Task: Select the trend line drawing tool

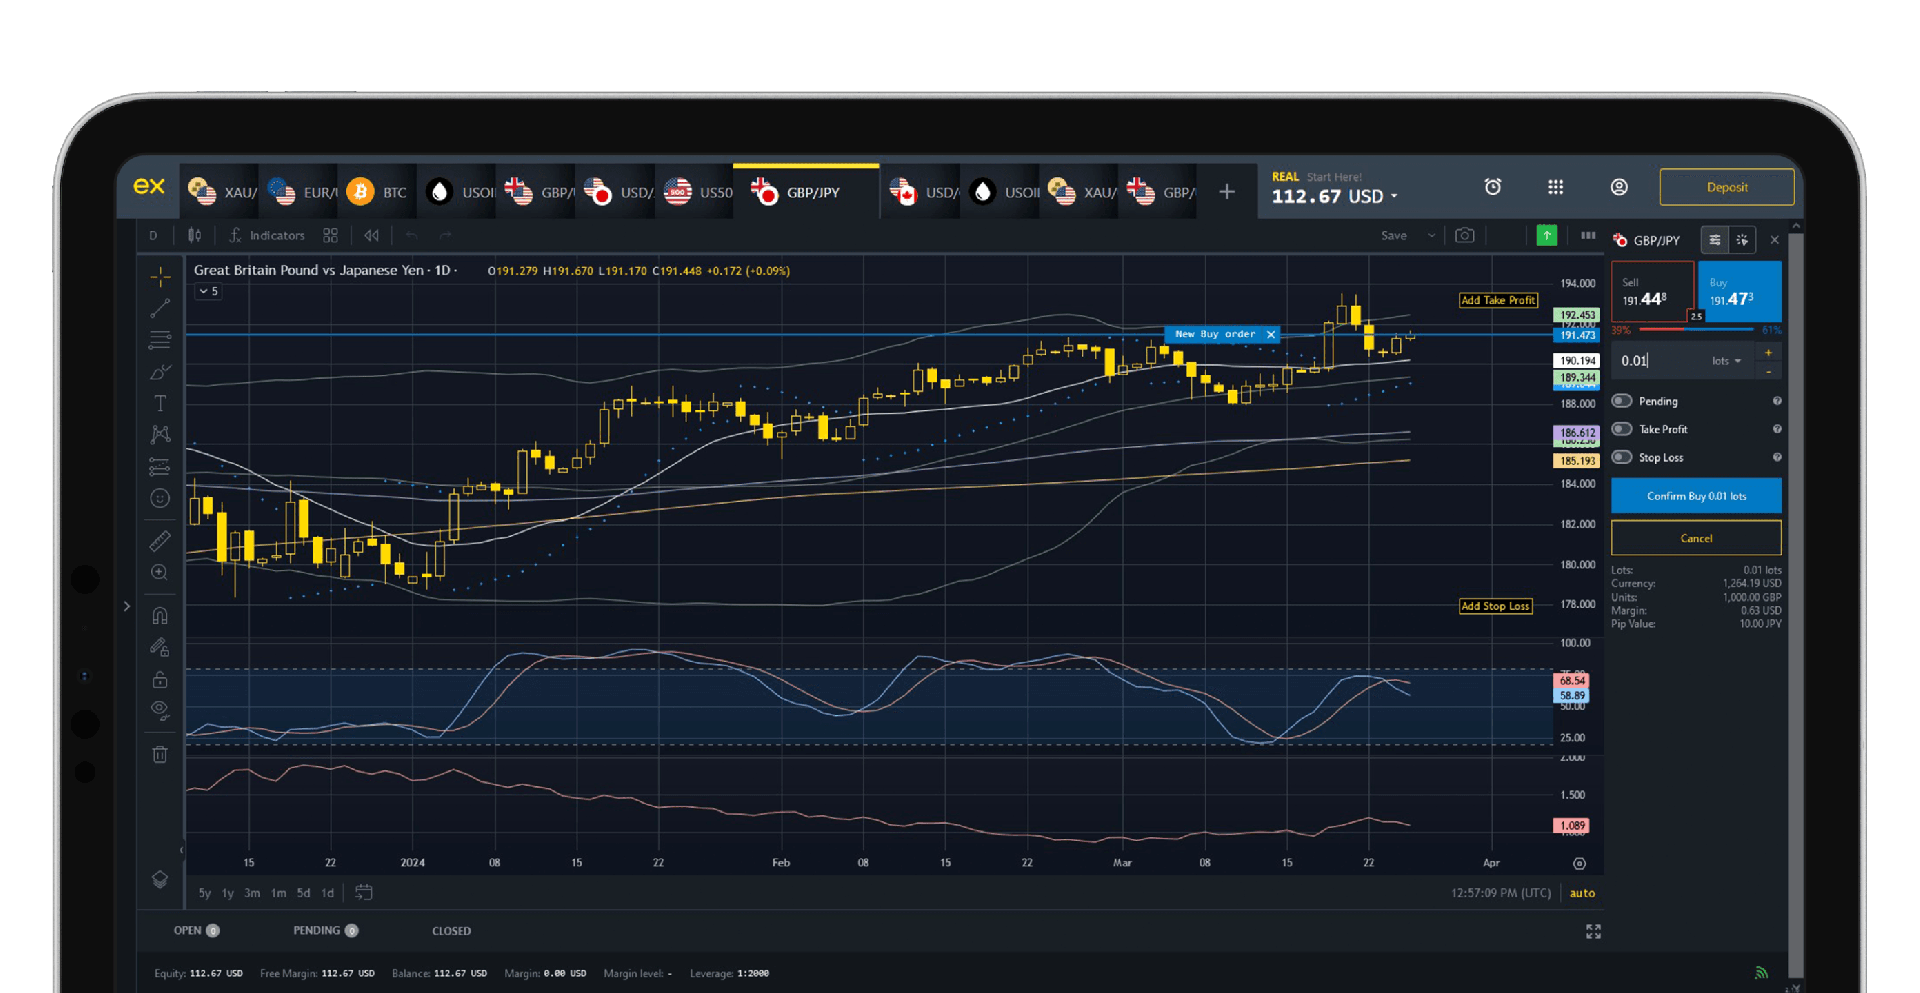Action: (160, 308)
